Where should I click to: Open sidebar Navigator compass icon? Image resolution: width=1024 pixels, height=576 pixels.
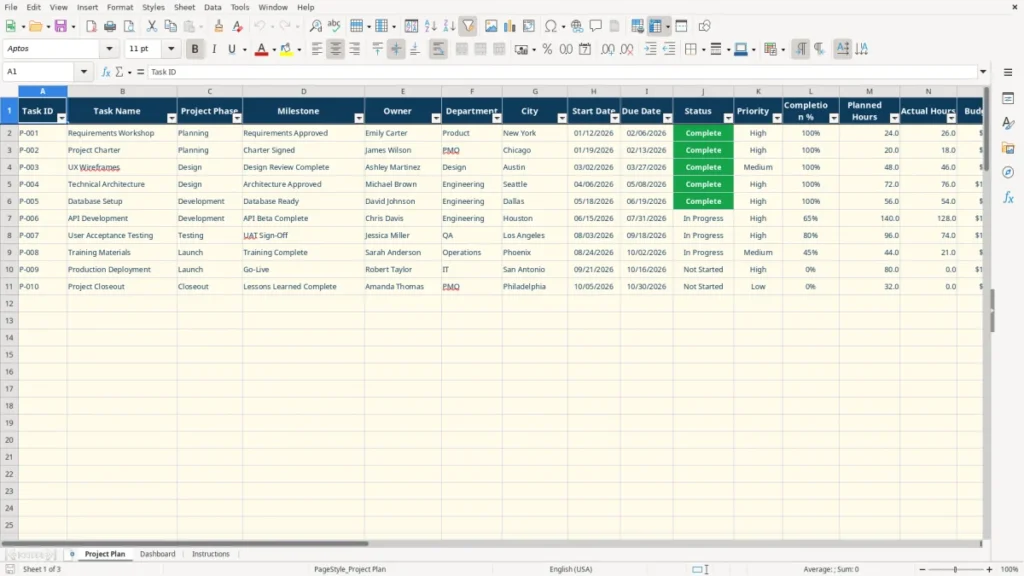[x=1008, y=172]
